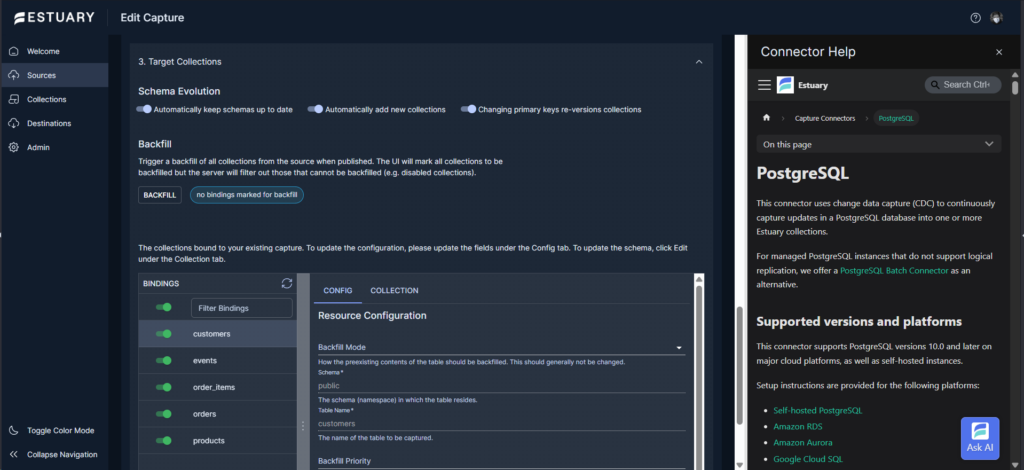Open the Amazon Aurora link
Viewport: 1024px width, 470px height.
[802, 443]
